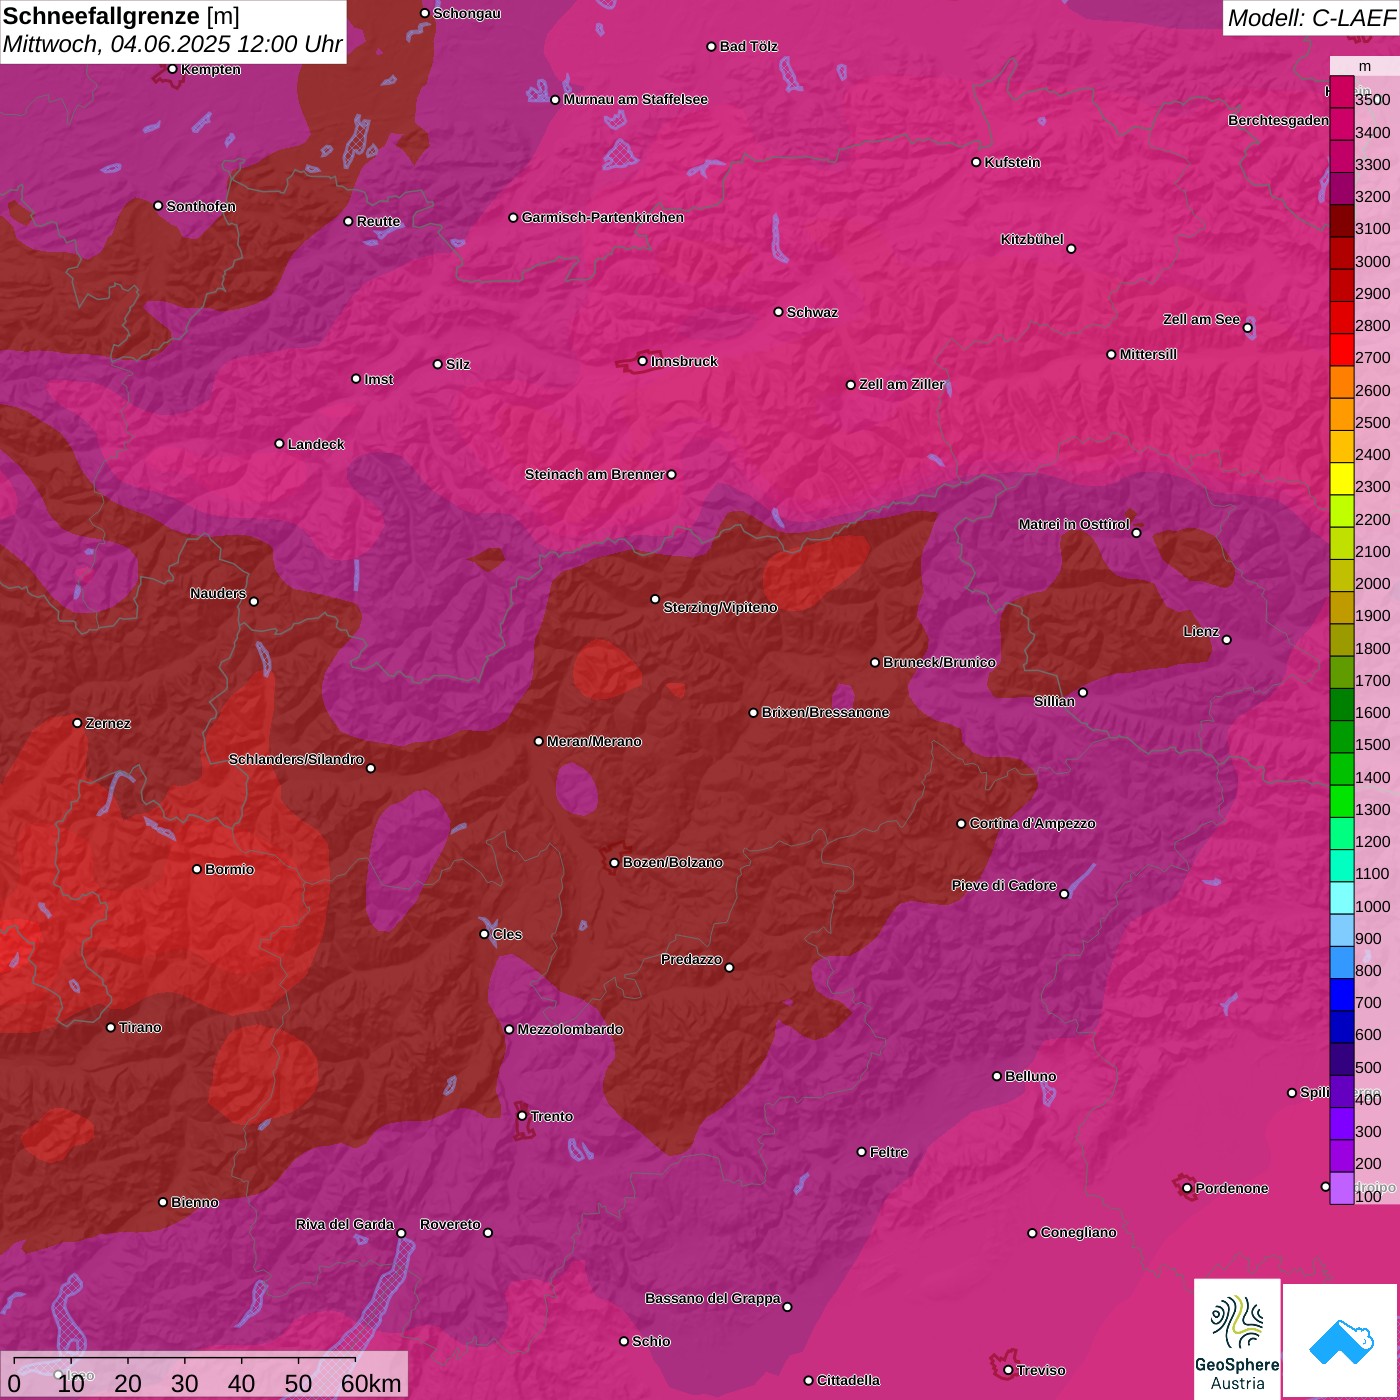Click the Innsbruck city marker
The image size is (1400, 1400).
(643, 361)
